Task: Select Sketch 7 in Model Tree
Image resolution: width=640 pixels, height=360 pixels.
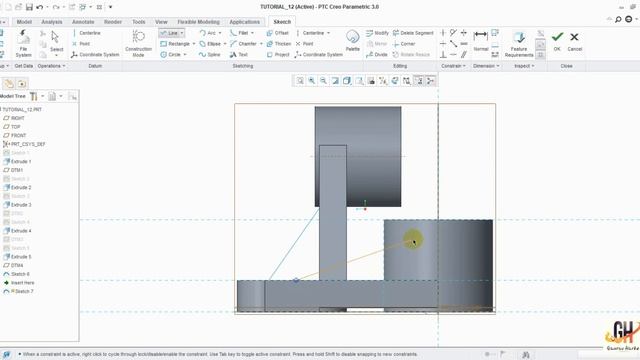Action: (19, 291)
